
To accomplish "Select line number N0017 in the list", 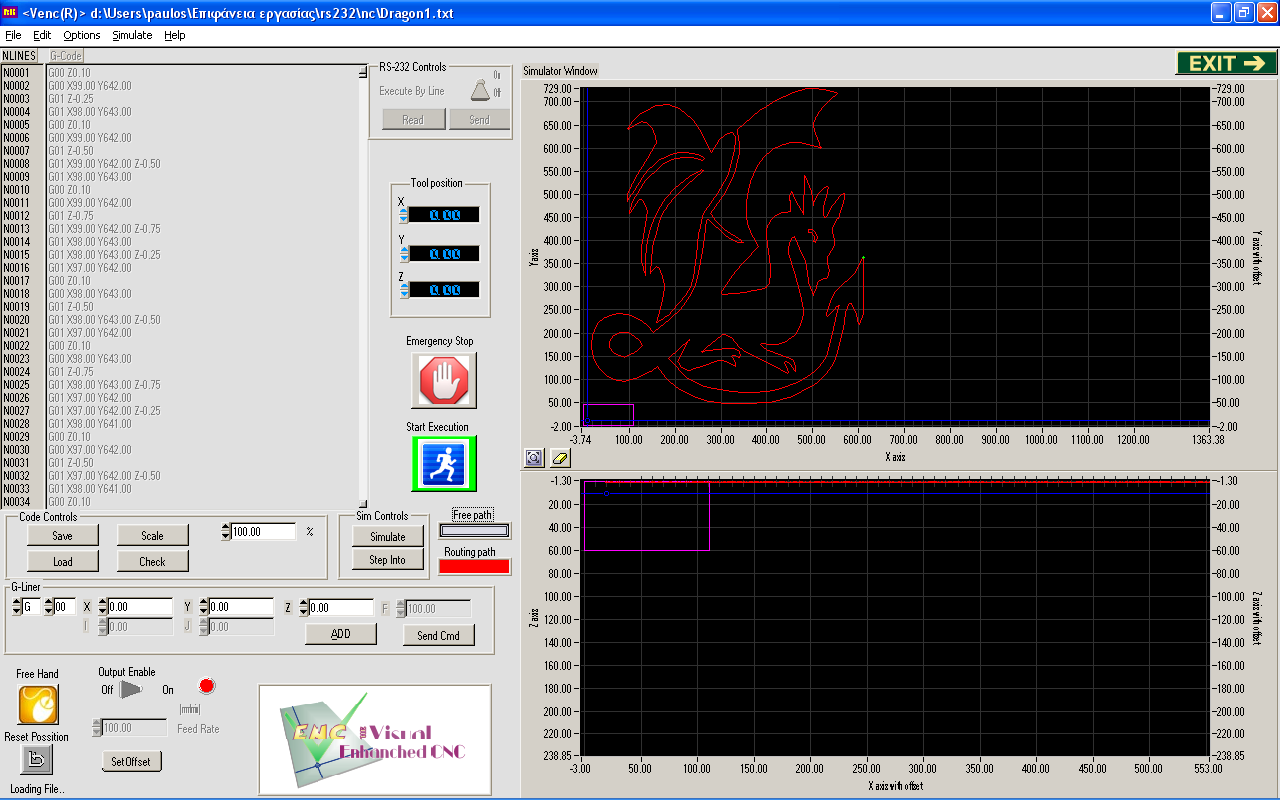I will tap(16, 281).
